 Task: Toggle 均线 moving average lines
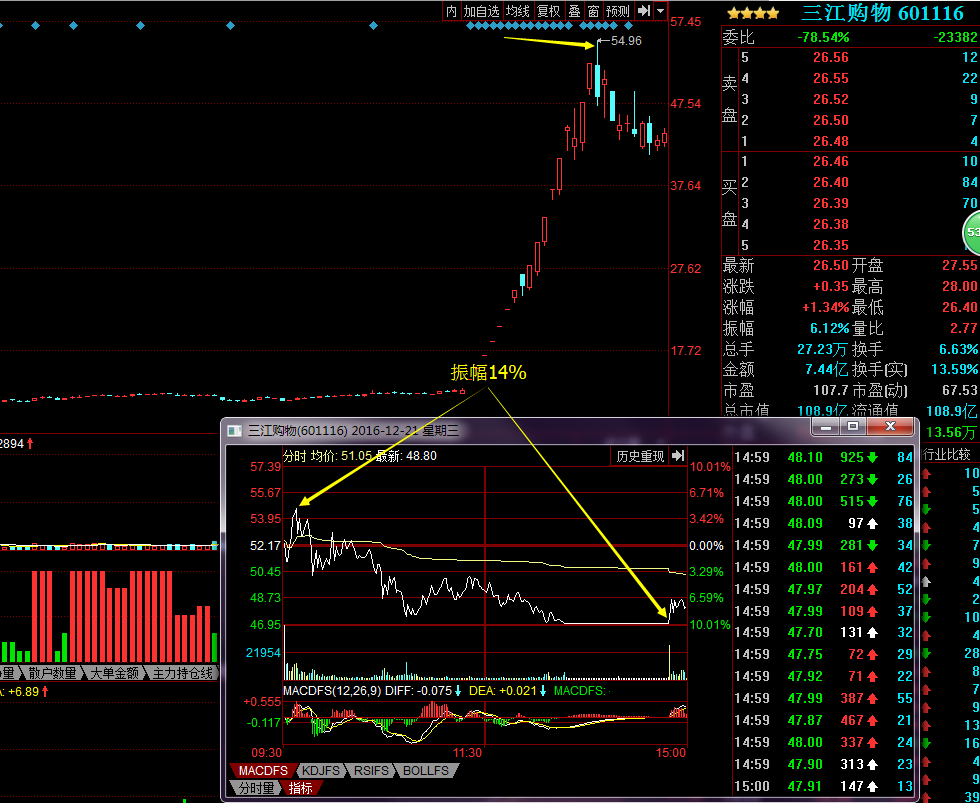click(517, 11)
